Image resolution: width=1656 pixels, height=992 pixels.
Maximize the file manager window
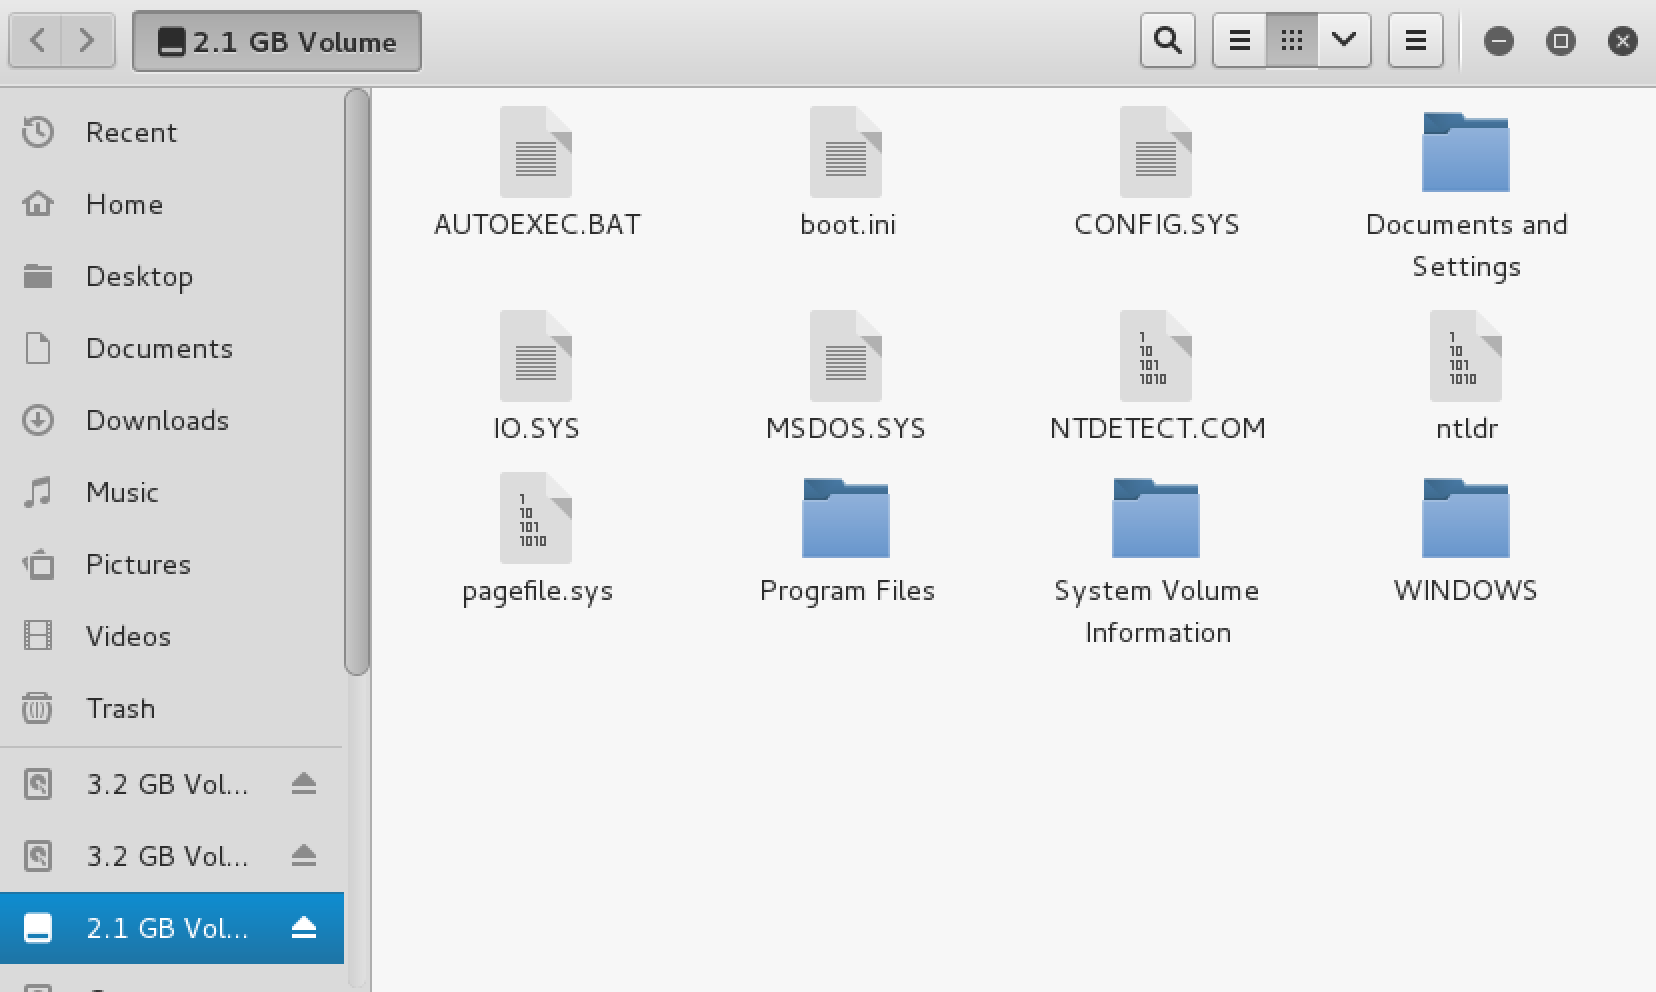point(1560,41)
